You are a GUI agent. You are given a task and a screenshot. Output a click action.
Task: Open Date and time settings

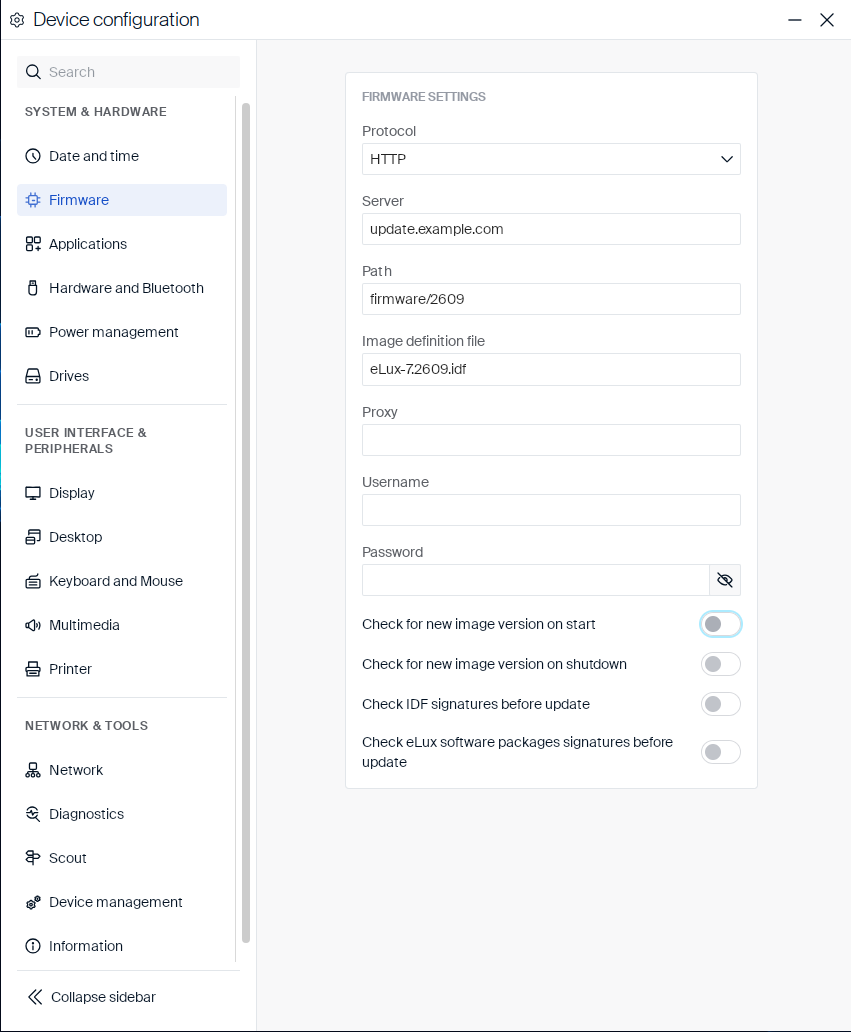pyautogui.click(x=122, y=156)
